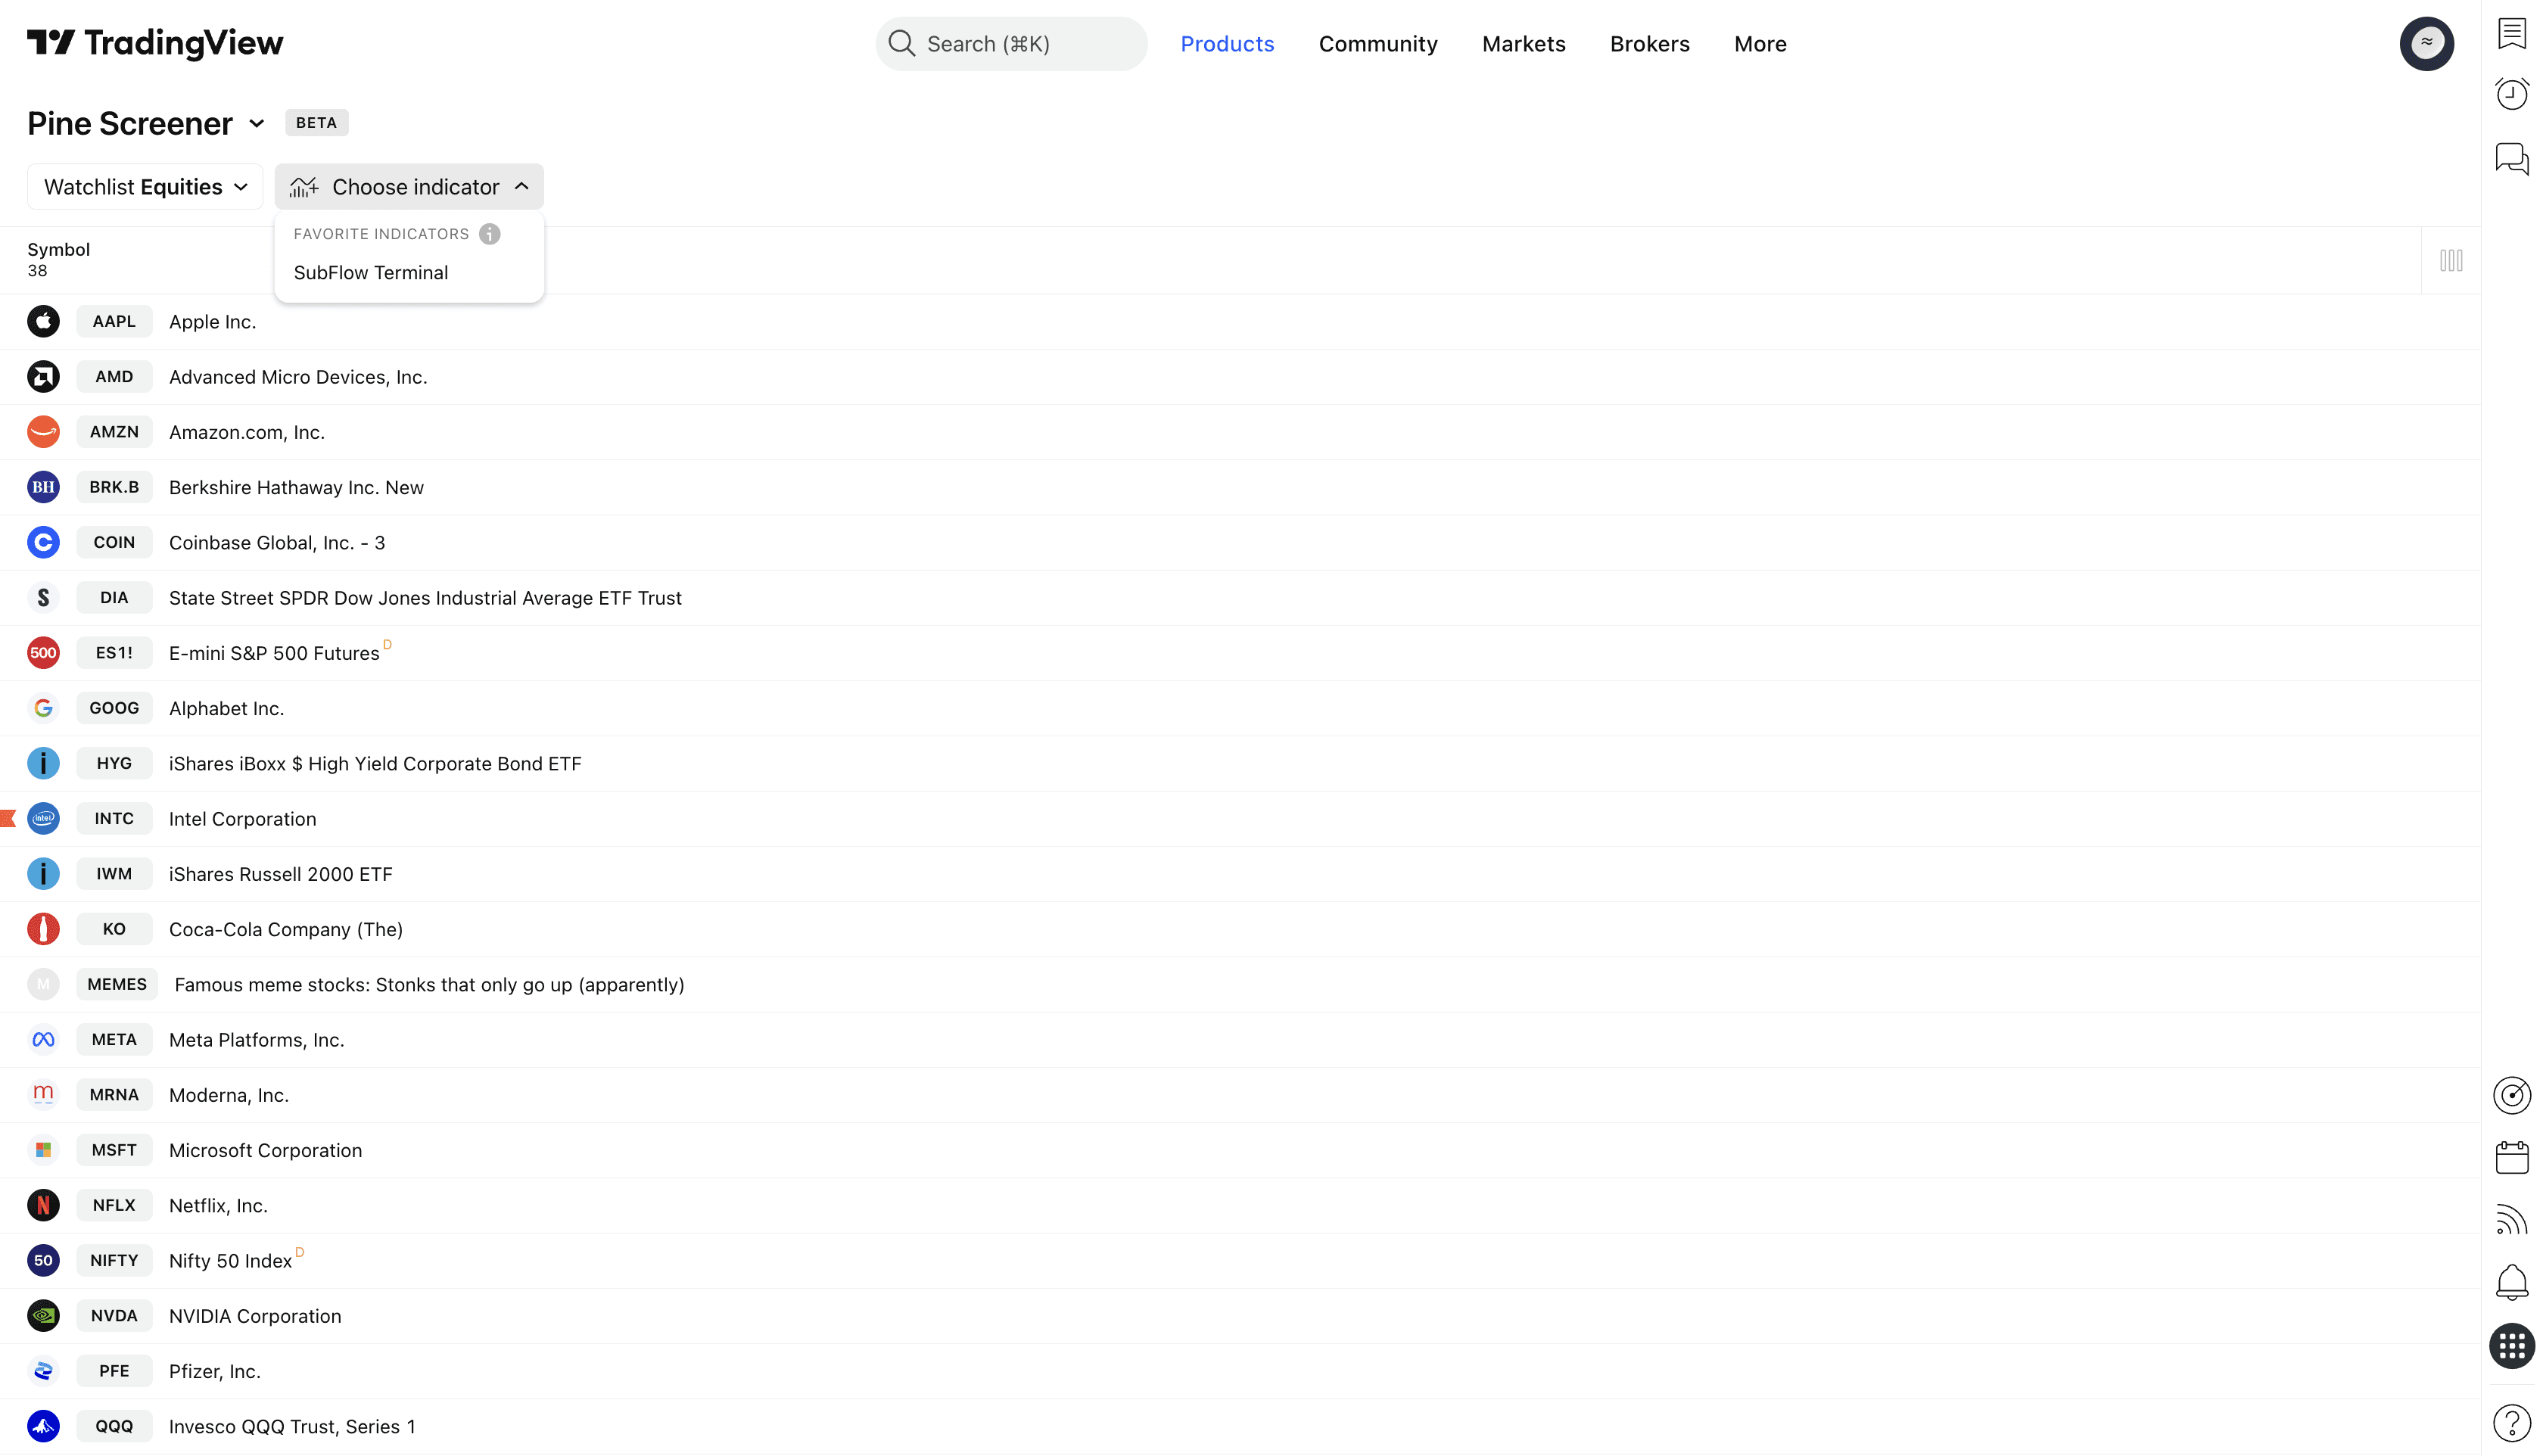
Task: Click the column setup icon
Action: (2450, 261)
